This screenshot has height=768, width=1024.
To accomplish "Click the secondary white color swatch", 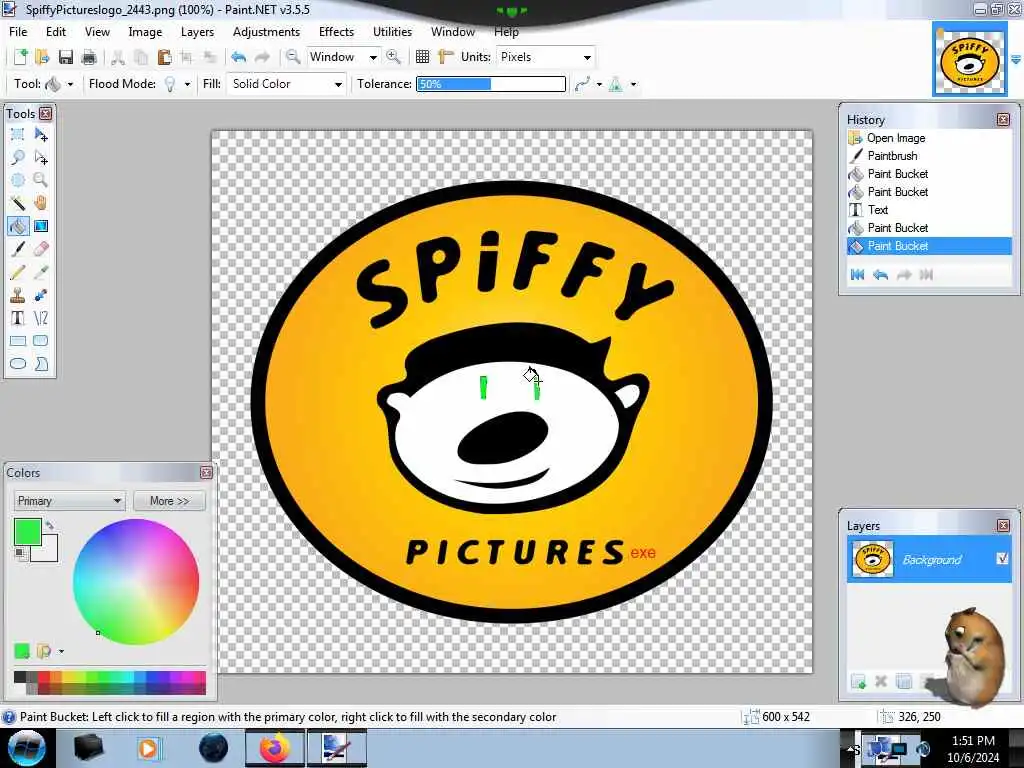I will (47, 551).
